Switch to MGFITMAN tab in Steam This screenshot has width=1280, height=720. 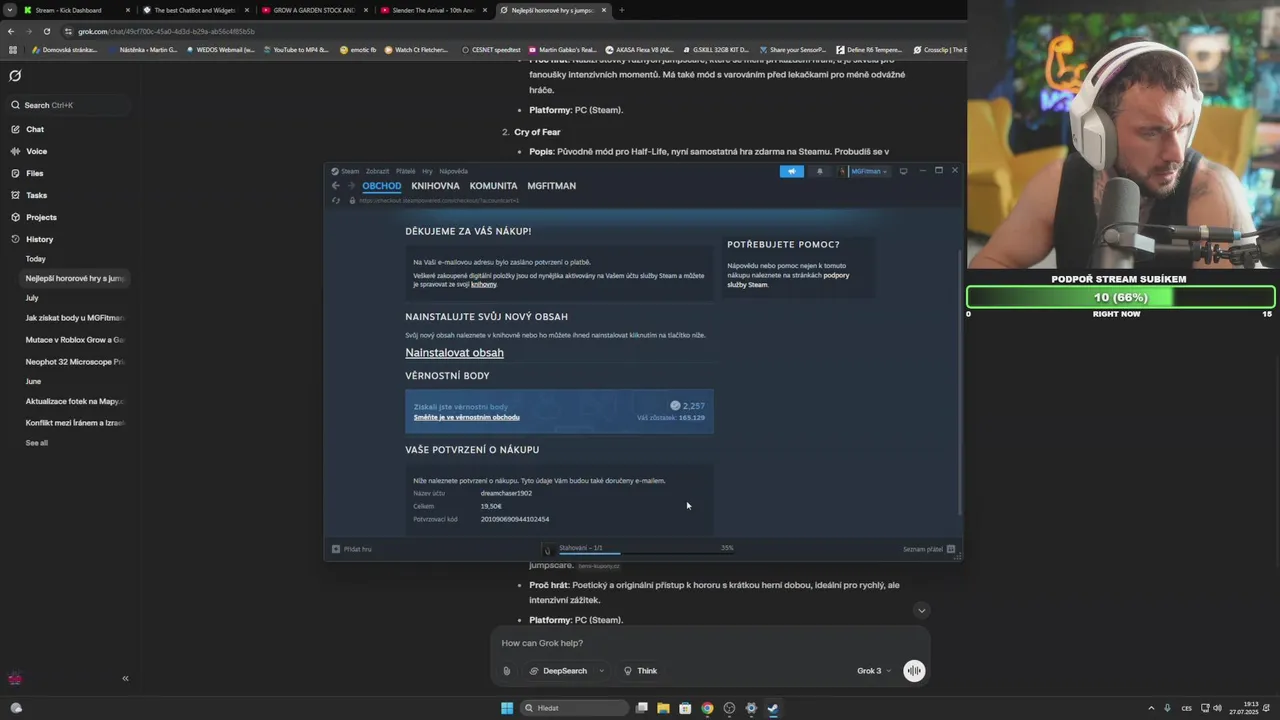pos(551,186)
